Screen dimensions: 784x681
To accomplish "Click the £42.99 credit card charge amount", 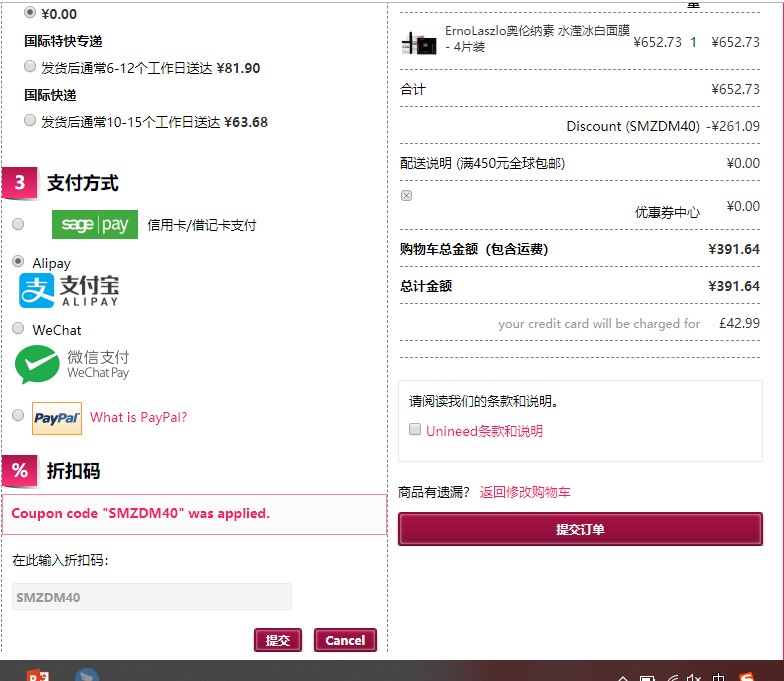I will tap(739, 324).
